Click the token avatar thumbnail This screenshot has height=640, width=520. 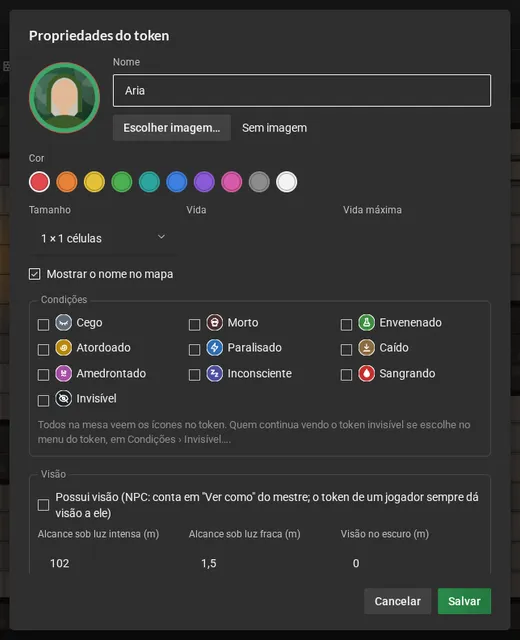pyautogui.click(x=64, y=98)
